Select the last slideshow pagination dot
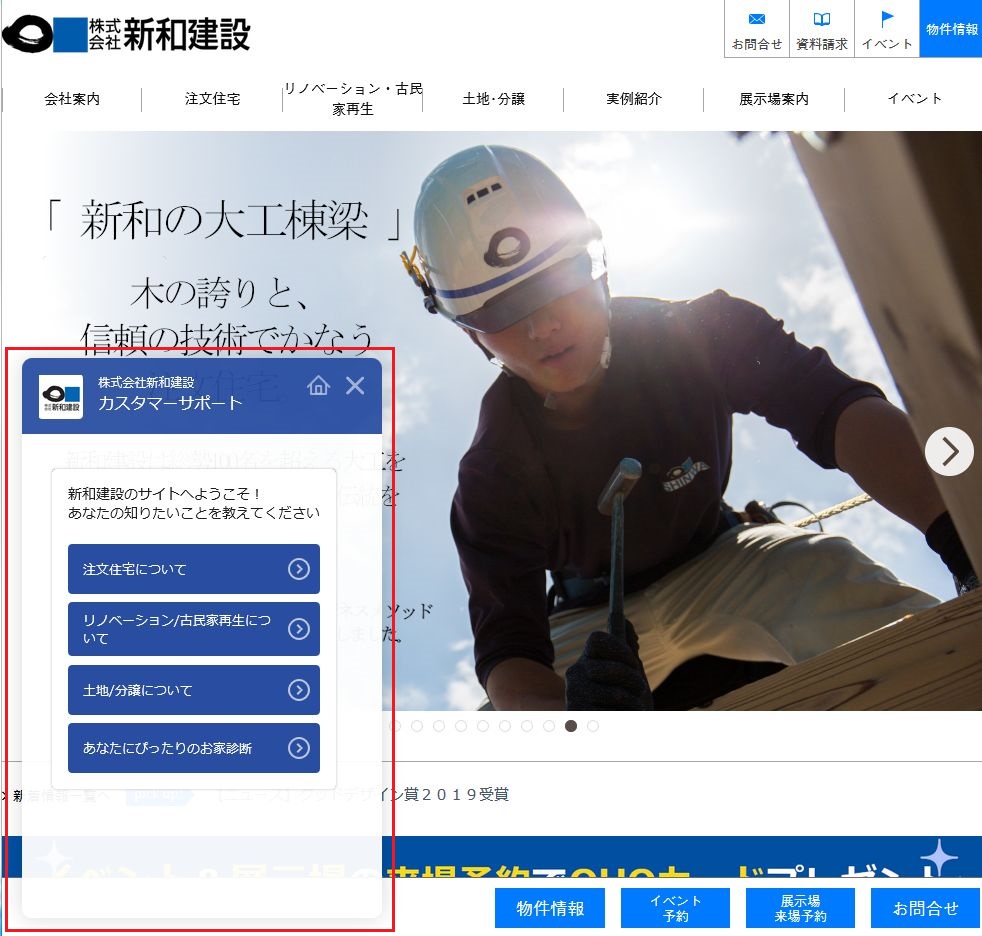Image resolution: width=982 pixels, height=936 pixels. [x=593, y=726]
